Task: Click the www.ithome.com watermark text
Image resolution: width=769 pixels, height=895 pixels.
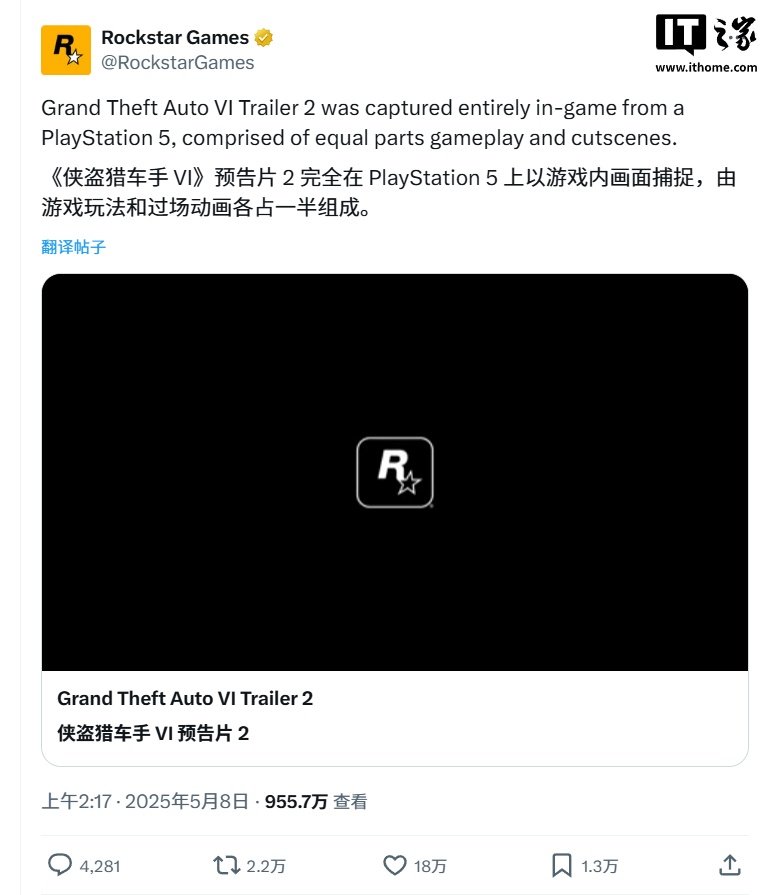Action: point(706,67)
